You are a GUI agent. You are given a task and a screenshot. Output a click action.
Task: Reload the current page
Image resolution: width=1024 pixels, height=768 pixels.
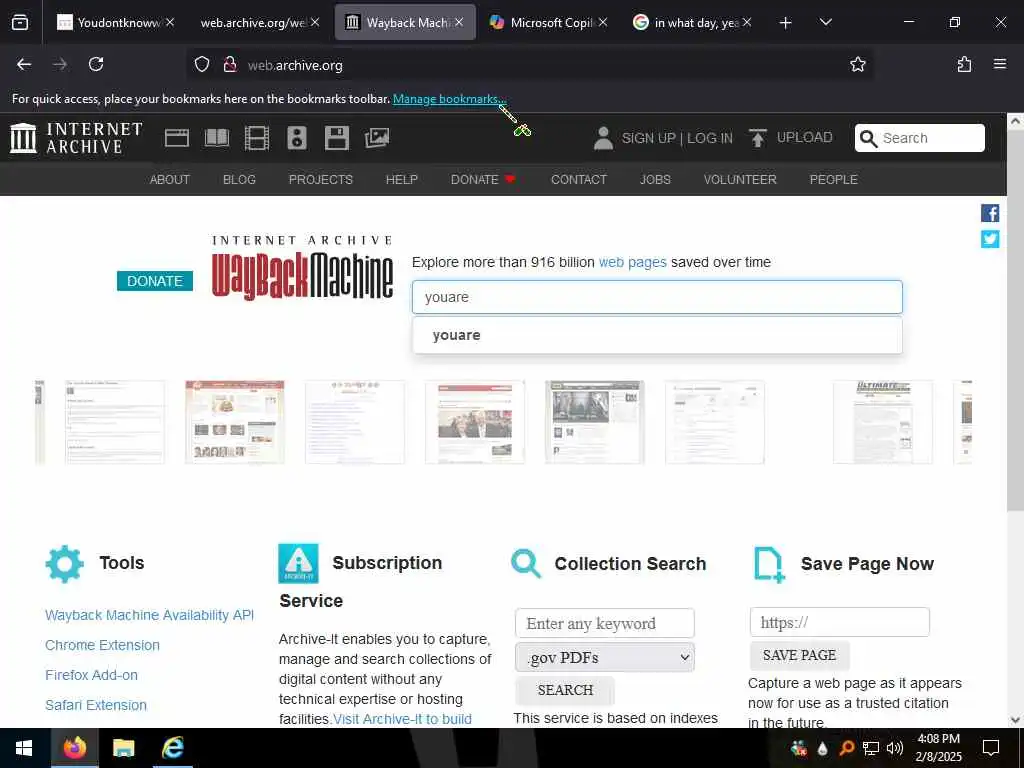click(x=96, y=64)
